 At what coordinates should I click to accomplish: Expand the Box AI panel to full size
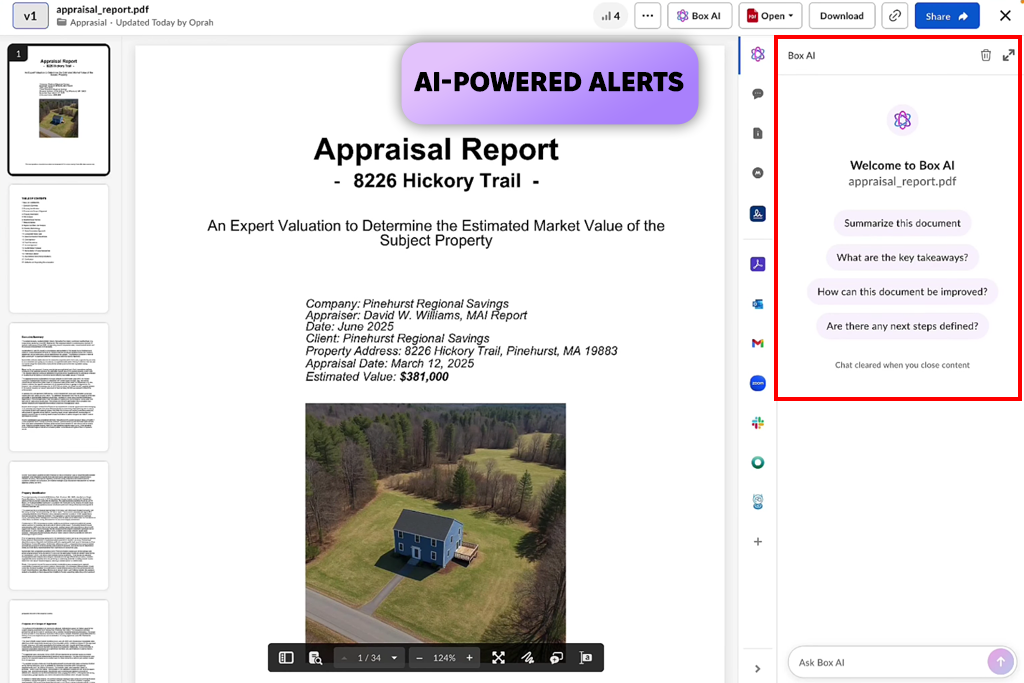pyautogui.click(x=1008, y=56)
